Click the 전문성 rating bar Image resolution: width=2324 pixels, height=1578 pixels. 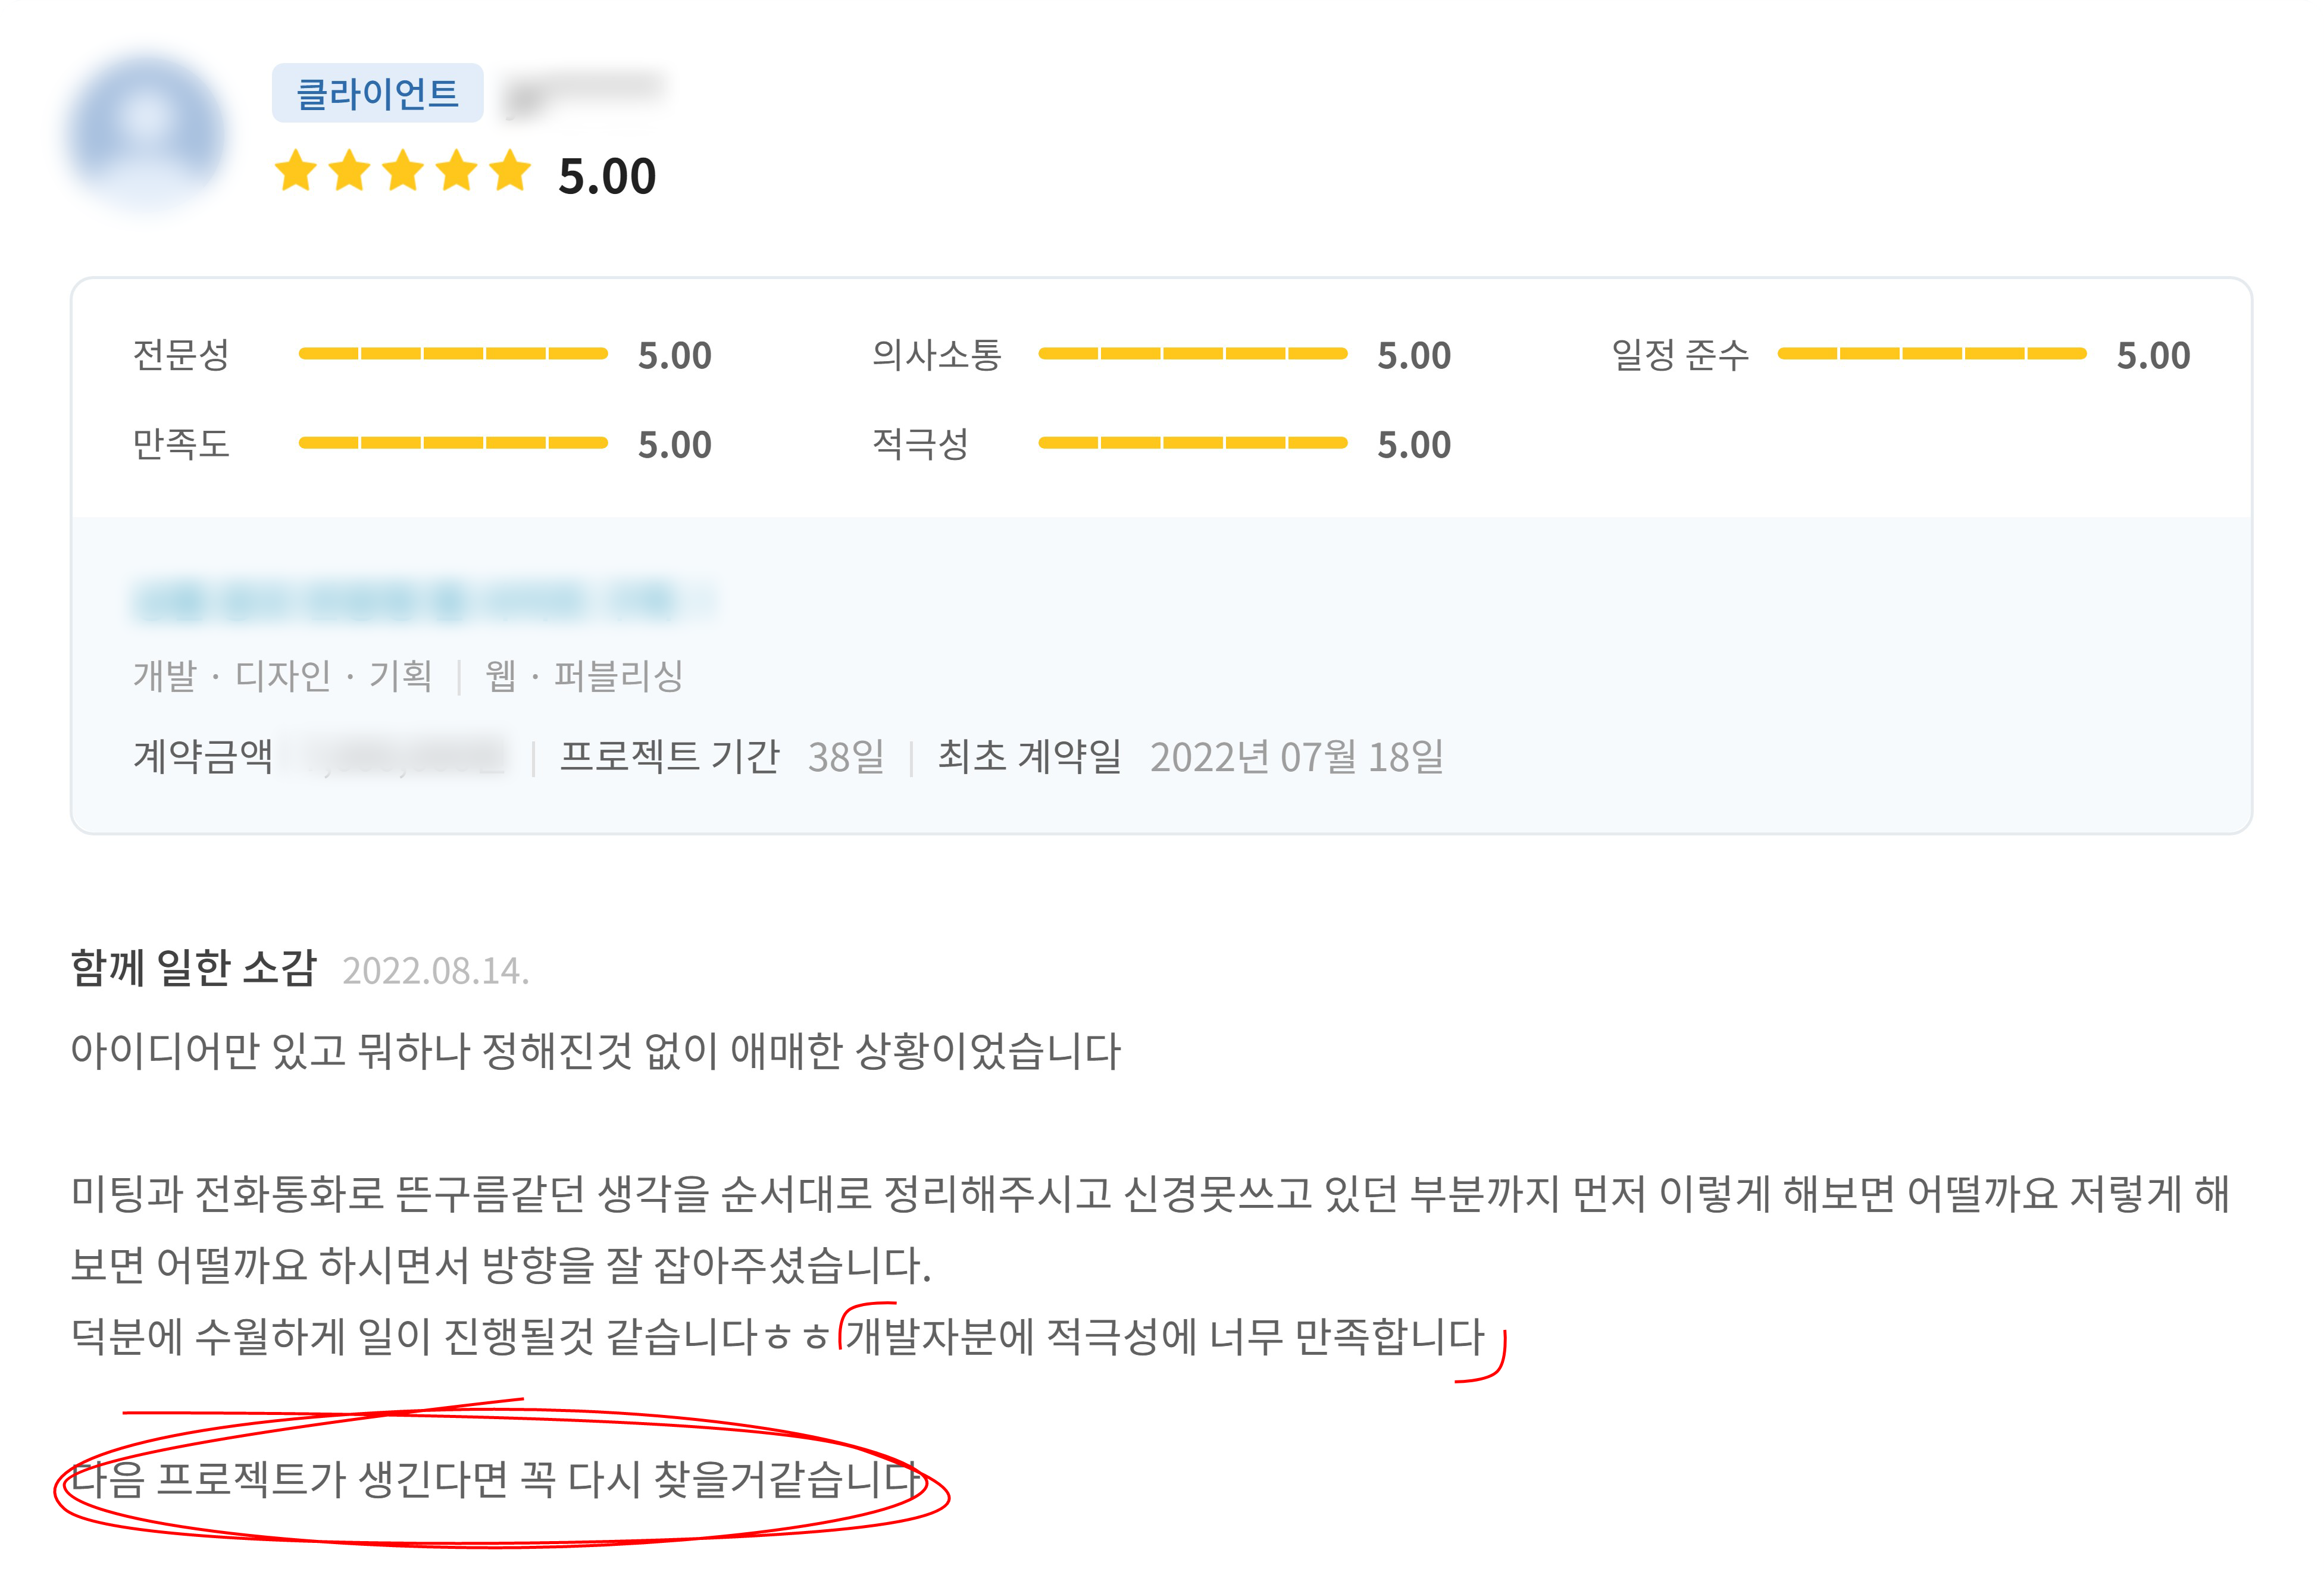[453, 354]
